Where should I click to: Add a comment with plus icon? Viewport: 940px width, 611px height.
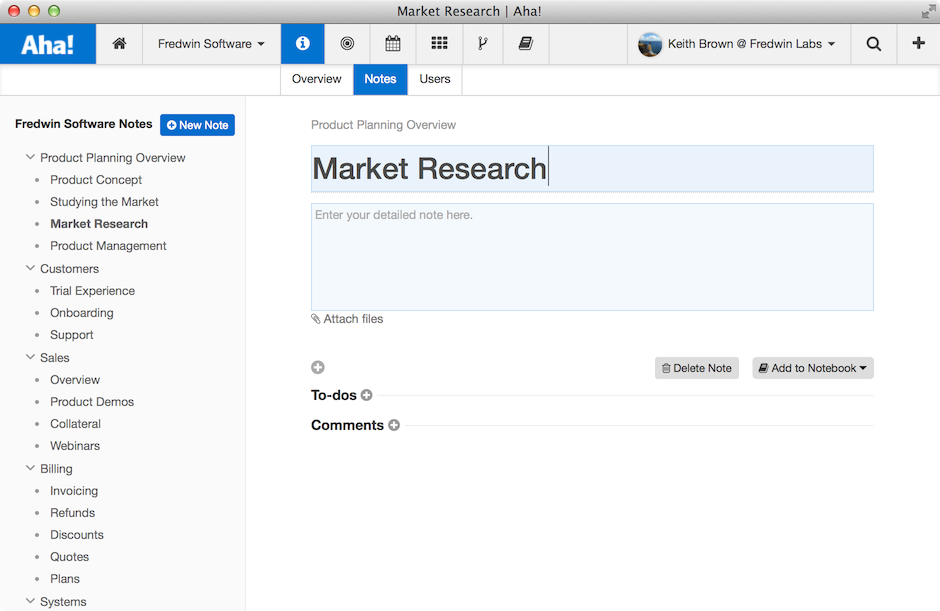(x=394, y=425)
